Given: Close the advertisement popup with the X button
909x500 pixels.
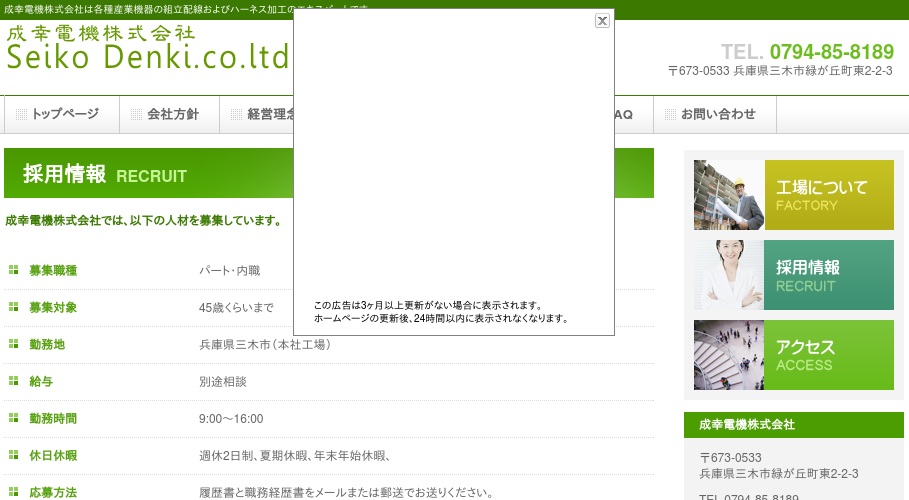Looking at the screenshot, I should (x=602, y=20).
